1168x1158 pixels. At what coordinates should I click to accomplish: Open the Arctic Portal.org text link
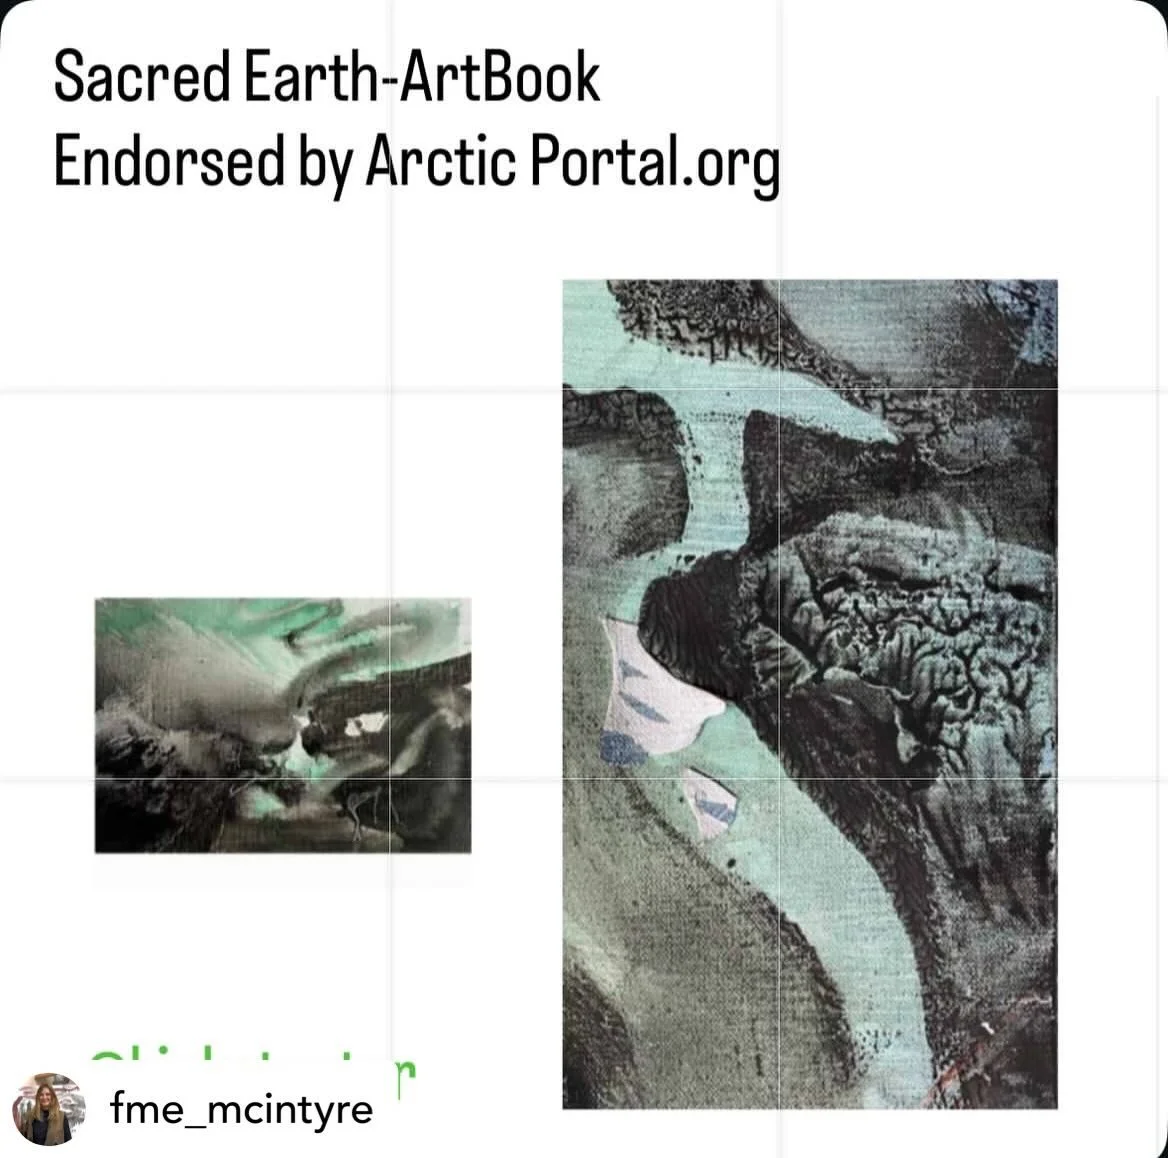pos(572,163)
